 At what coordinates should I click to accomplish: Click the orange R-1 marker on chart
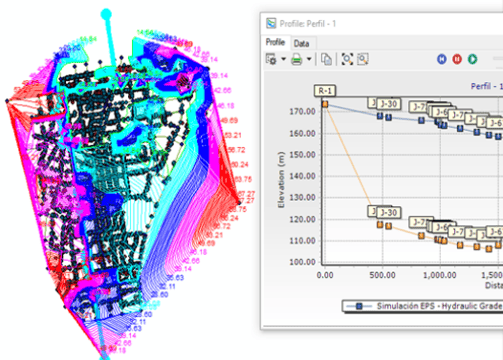point(325,104)
